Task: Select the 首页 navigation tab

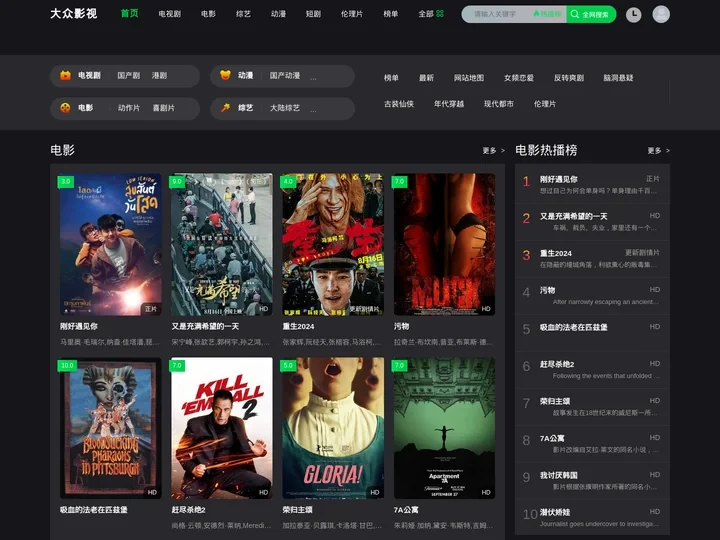Action: pyautogui.click(x=129, y=13)
